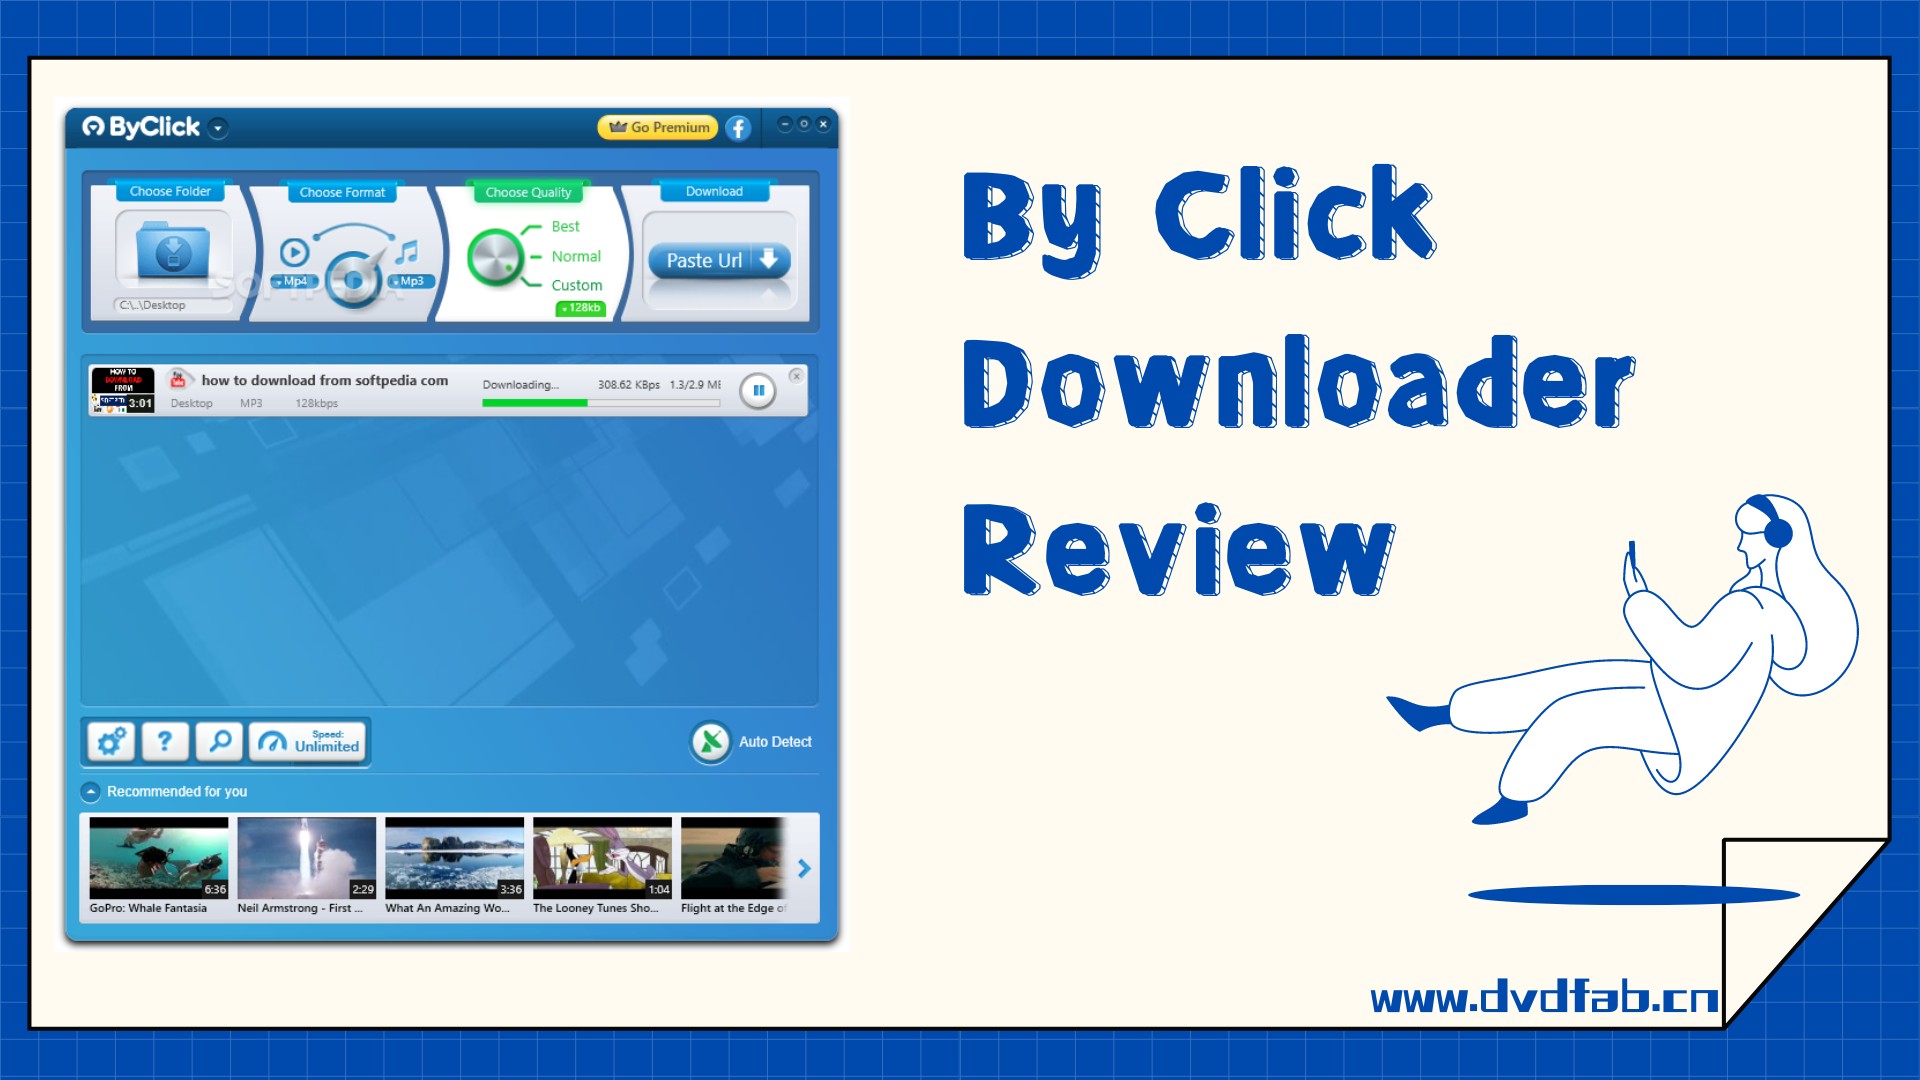Click the Auto Detect icon

pyautogui.click(x=711, y=741)
